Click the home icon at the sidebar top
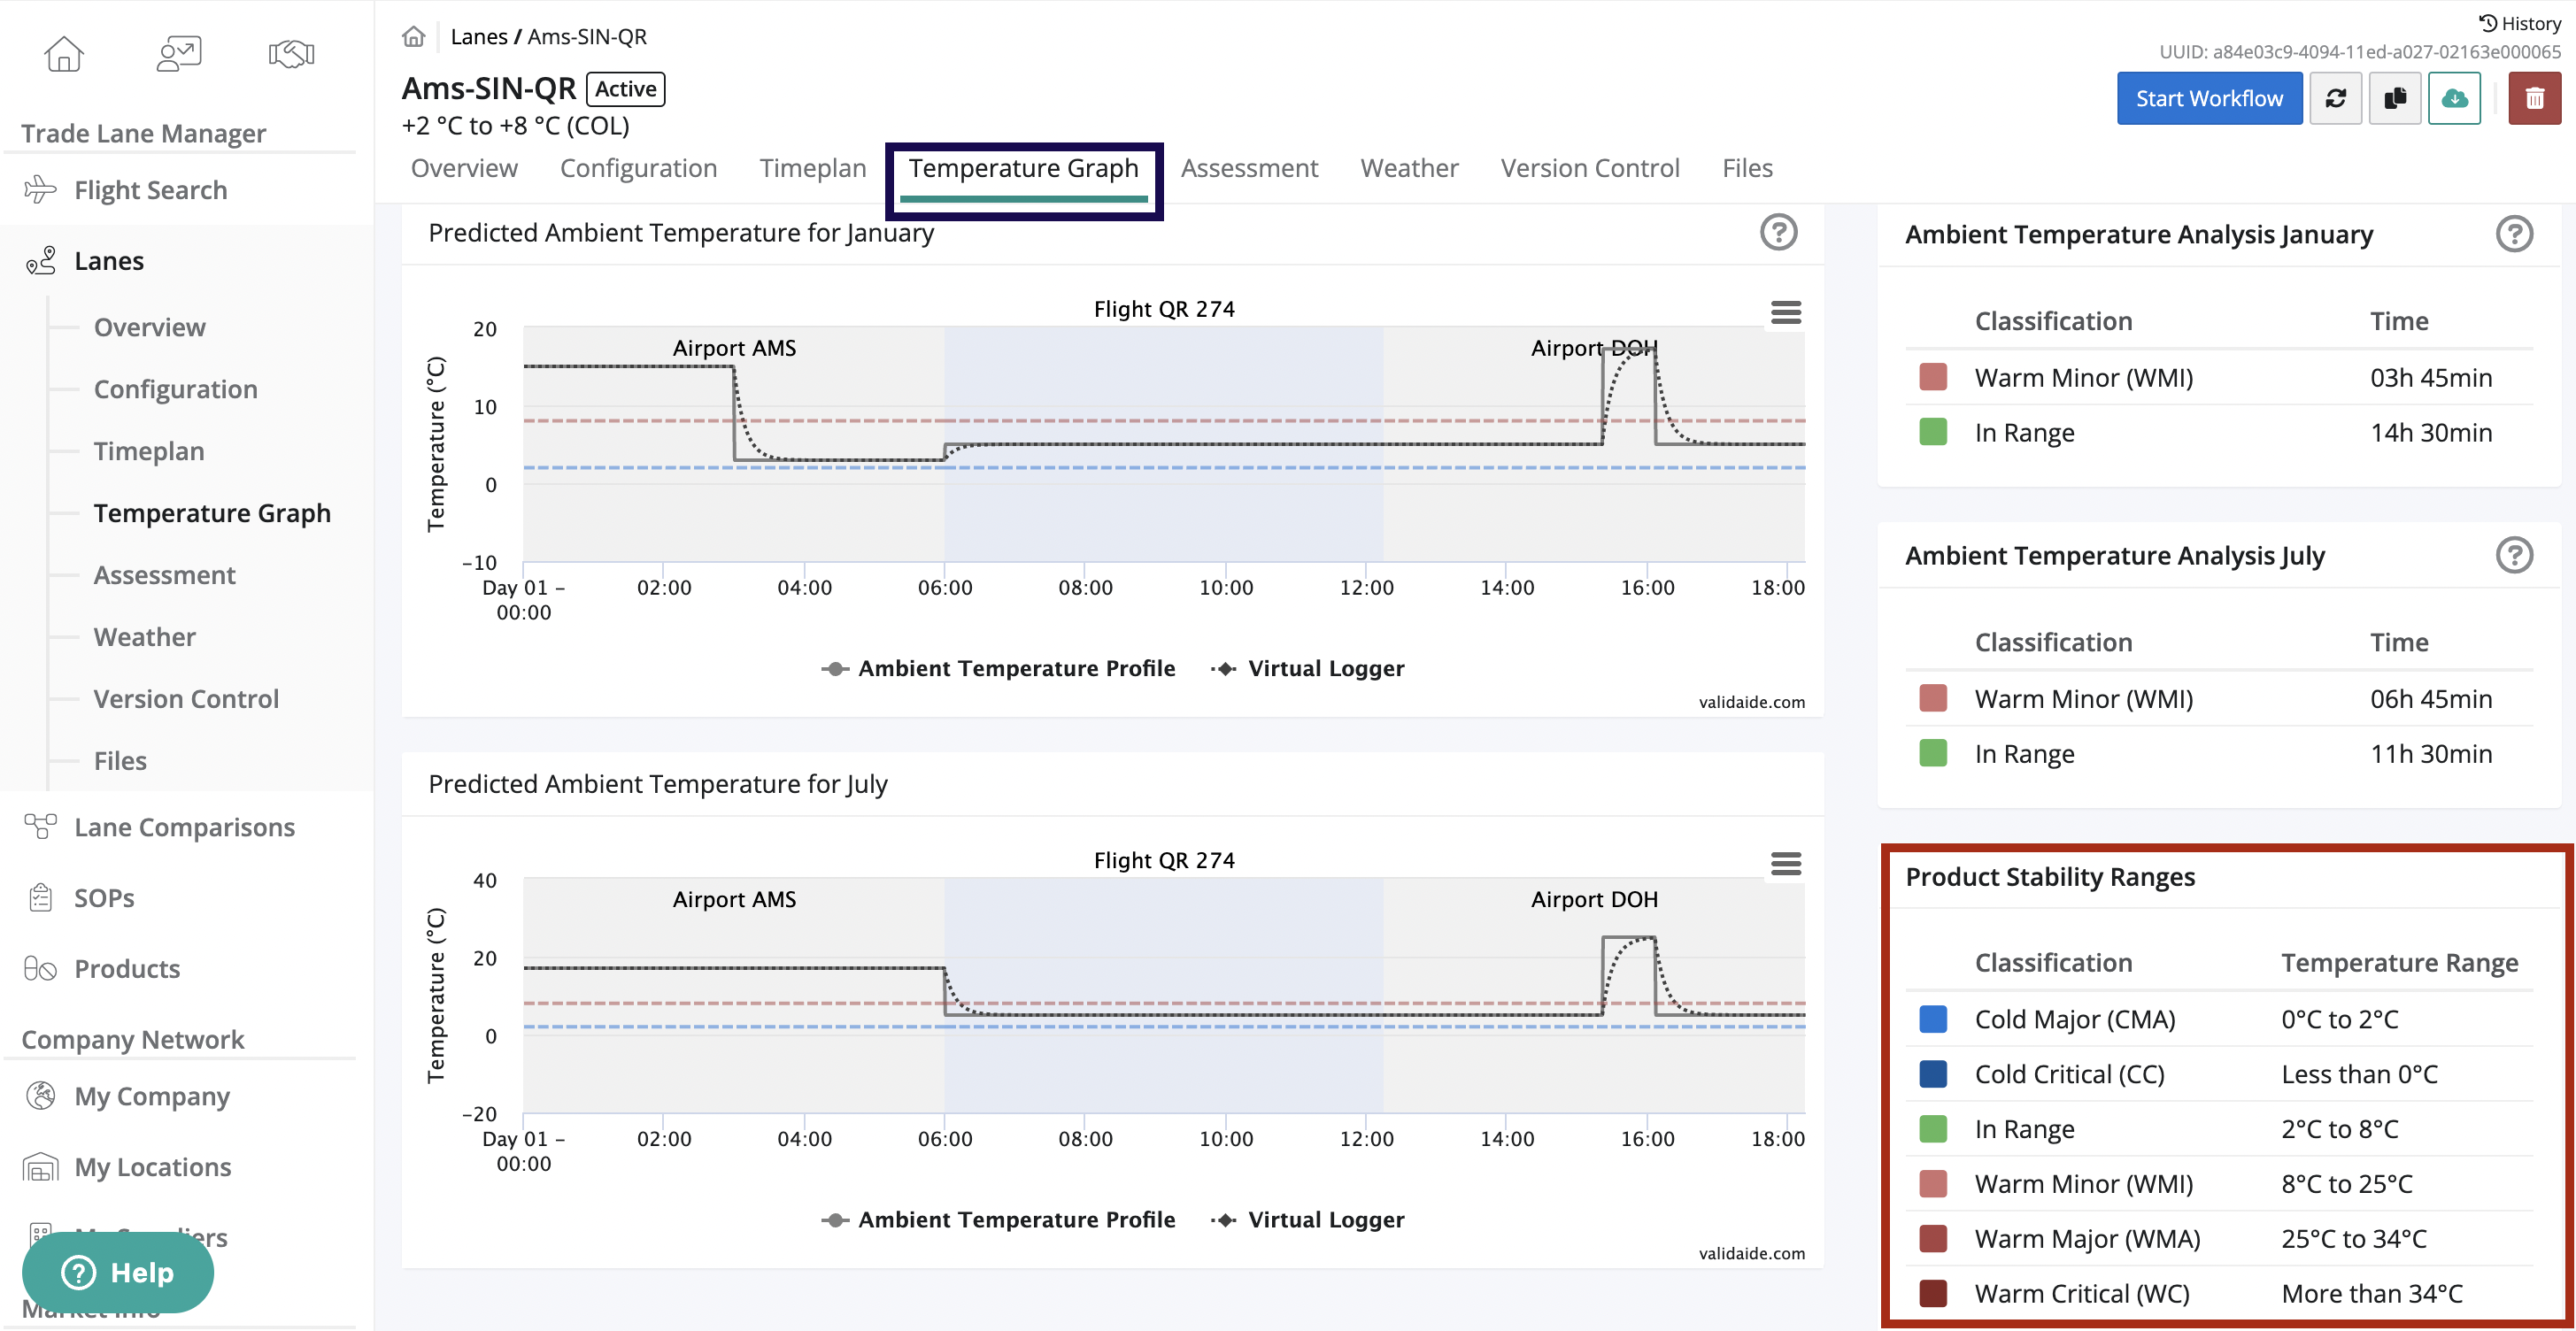This screenshot has width=2576, height=1331. coord(62,54)
